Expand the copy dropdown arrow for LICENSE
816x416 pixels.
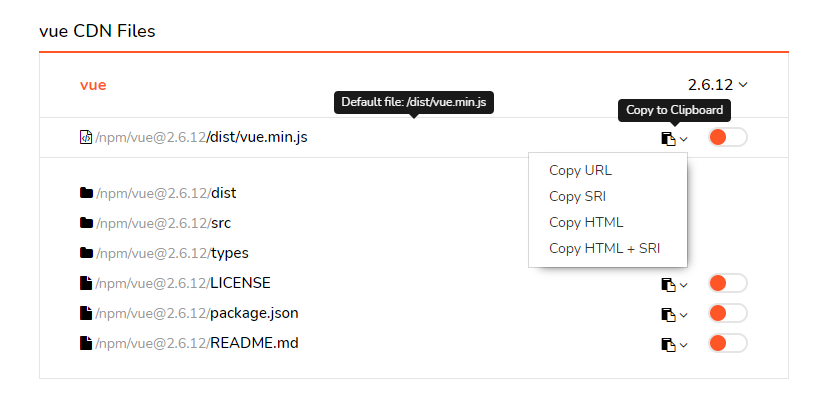pyautogui.click(x=684, y=285)
